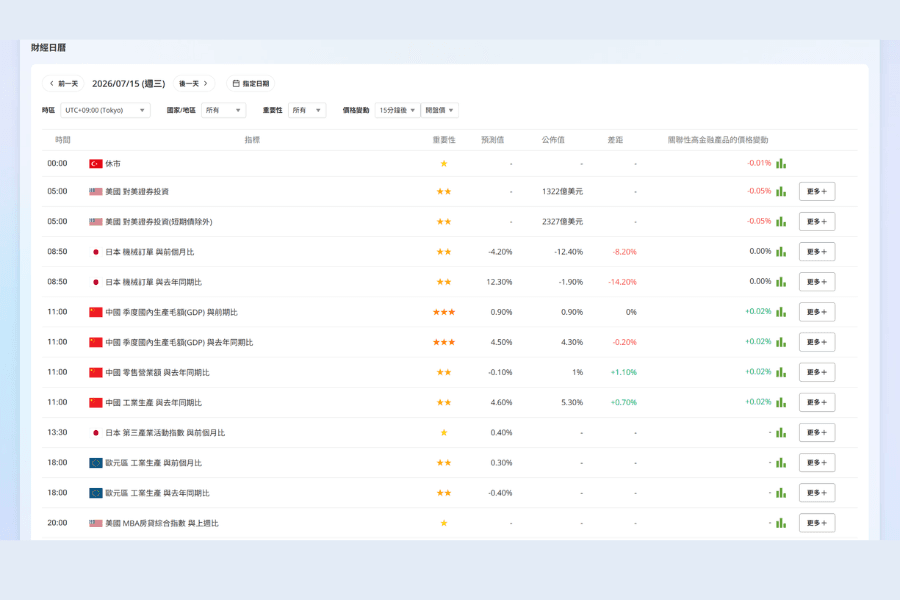The width and height of the screenshot is (900, 600).
Task: Open the 開盤價 dropdown
Action: tap(440, 110)
